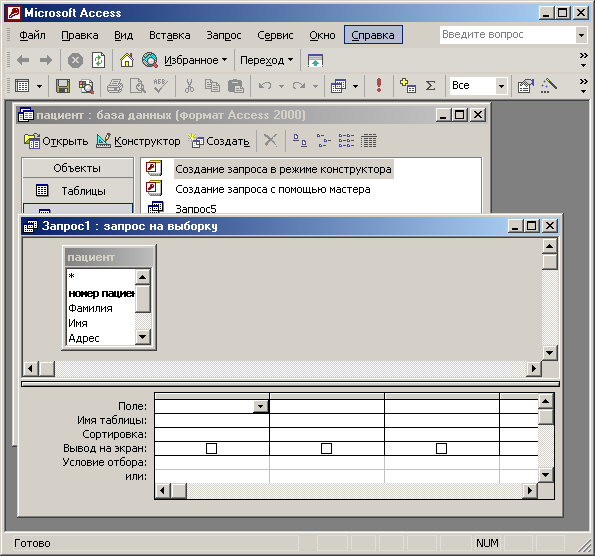
Task: Click the Открыть button in database window
Action: click(x=56, y=141)
